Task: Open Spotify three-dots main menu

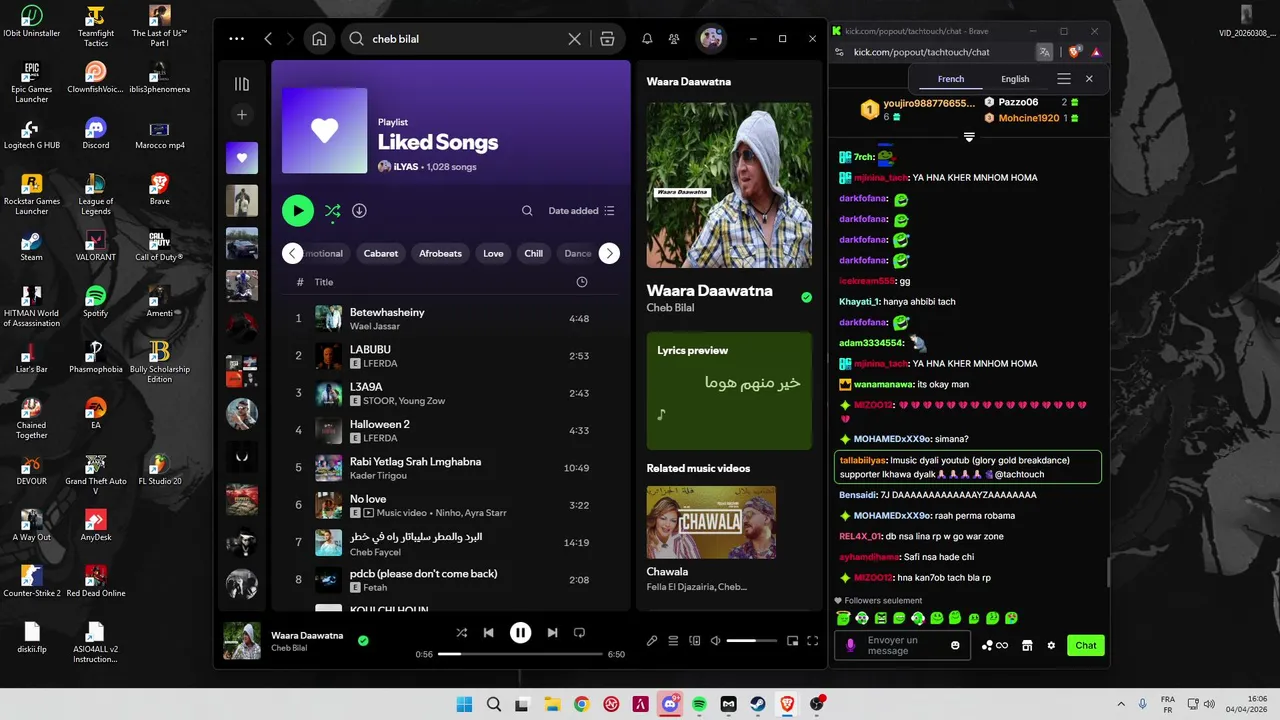Action: click(236, 39)
